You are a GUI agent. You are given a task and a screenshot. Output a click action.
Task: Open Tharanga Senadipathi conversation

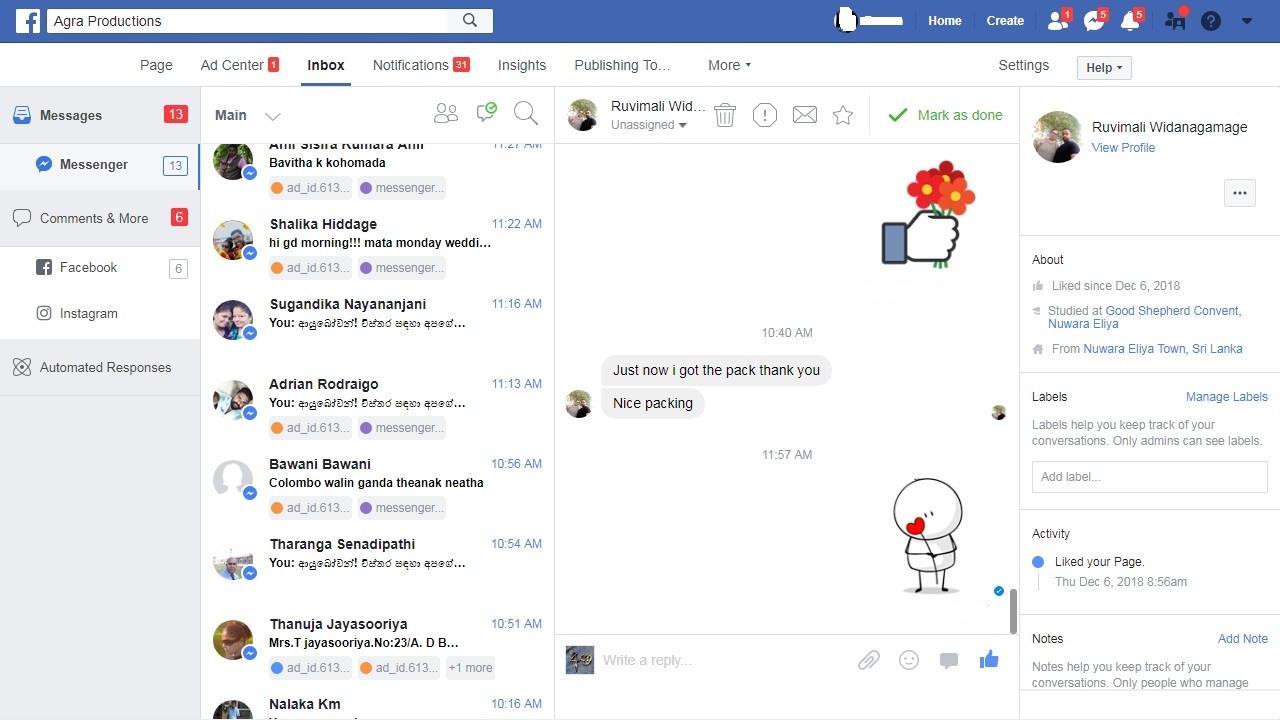pyautogui.click(x=378, y=566)
